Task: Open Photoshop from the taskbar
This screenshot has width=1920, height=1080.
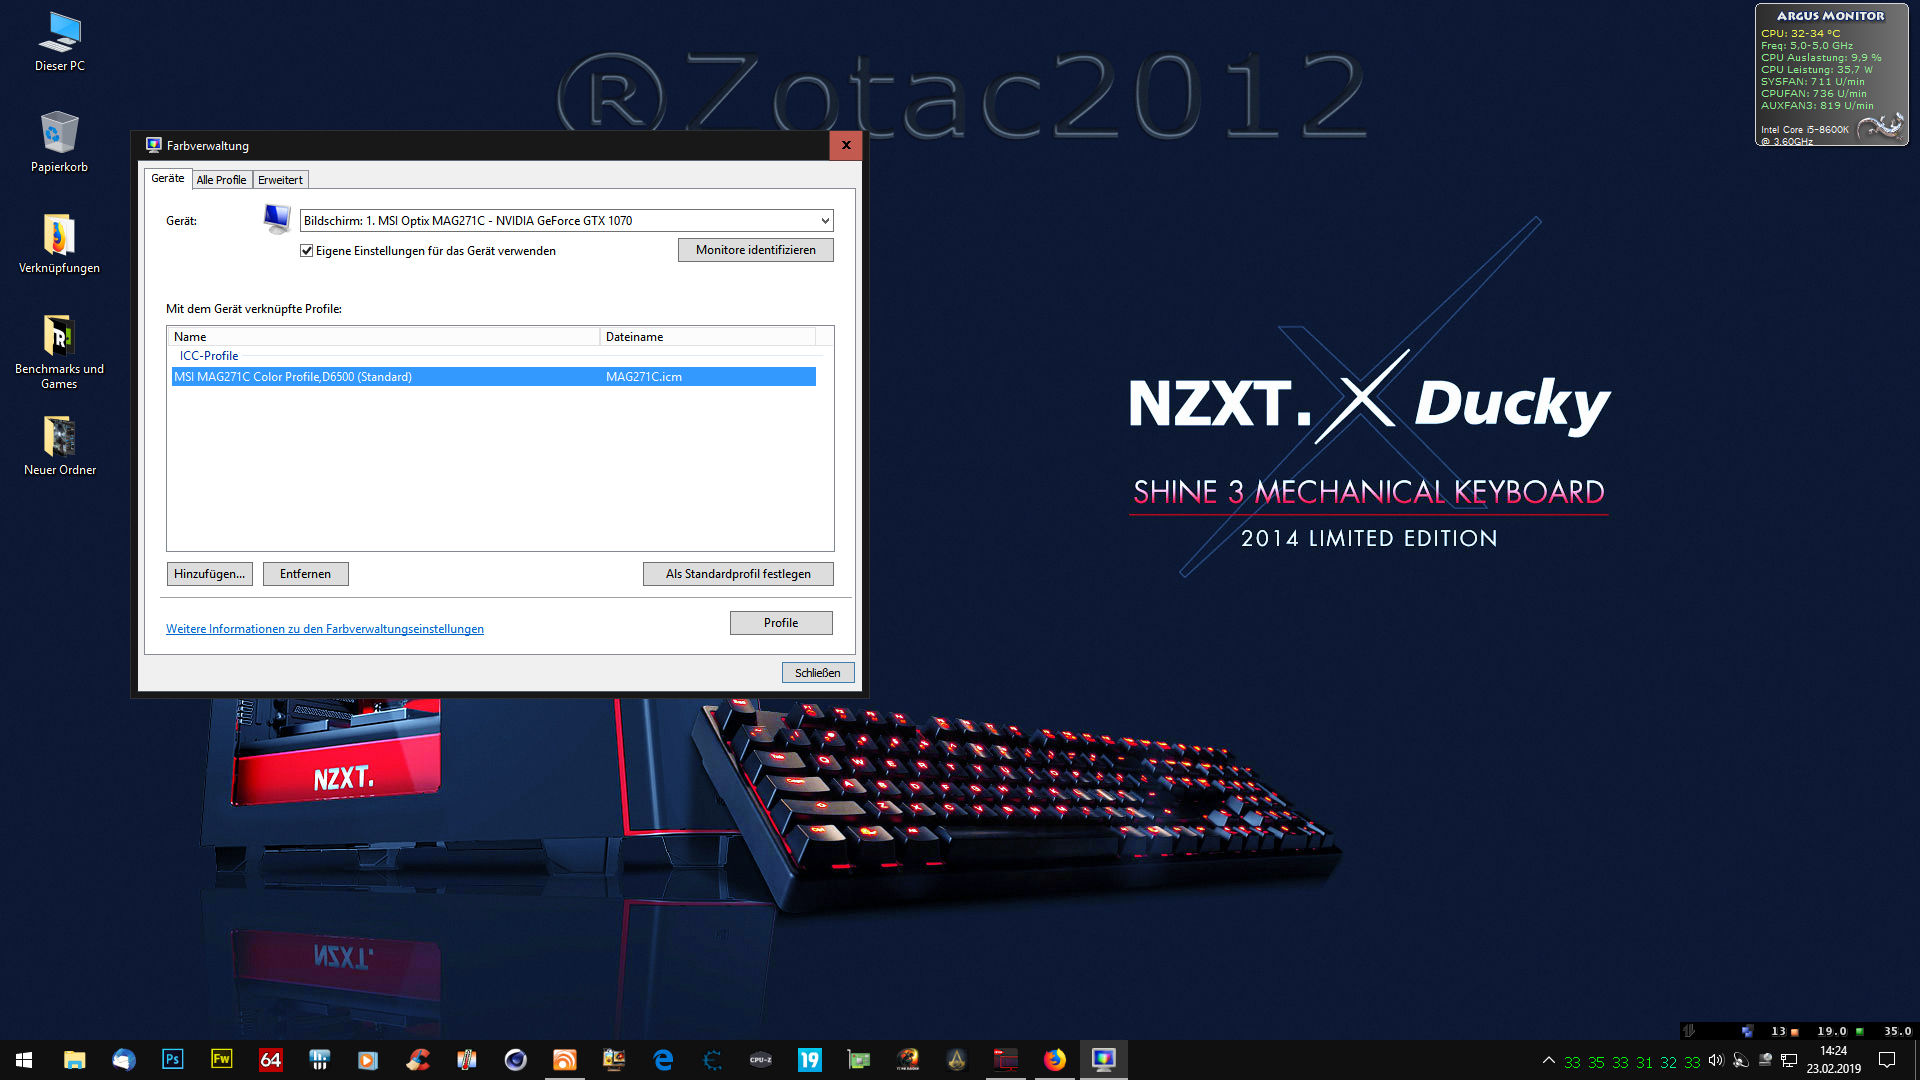Action: pyautogui.click(x=172, y=1059)
